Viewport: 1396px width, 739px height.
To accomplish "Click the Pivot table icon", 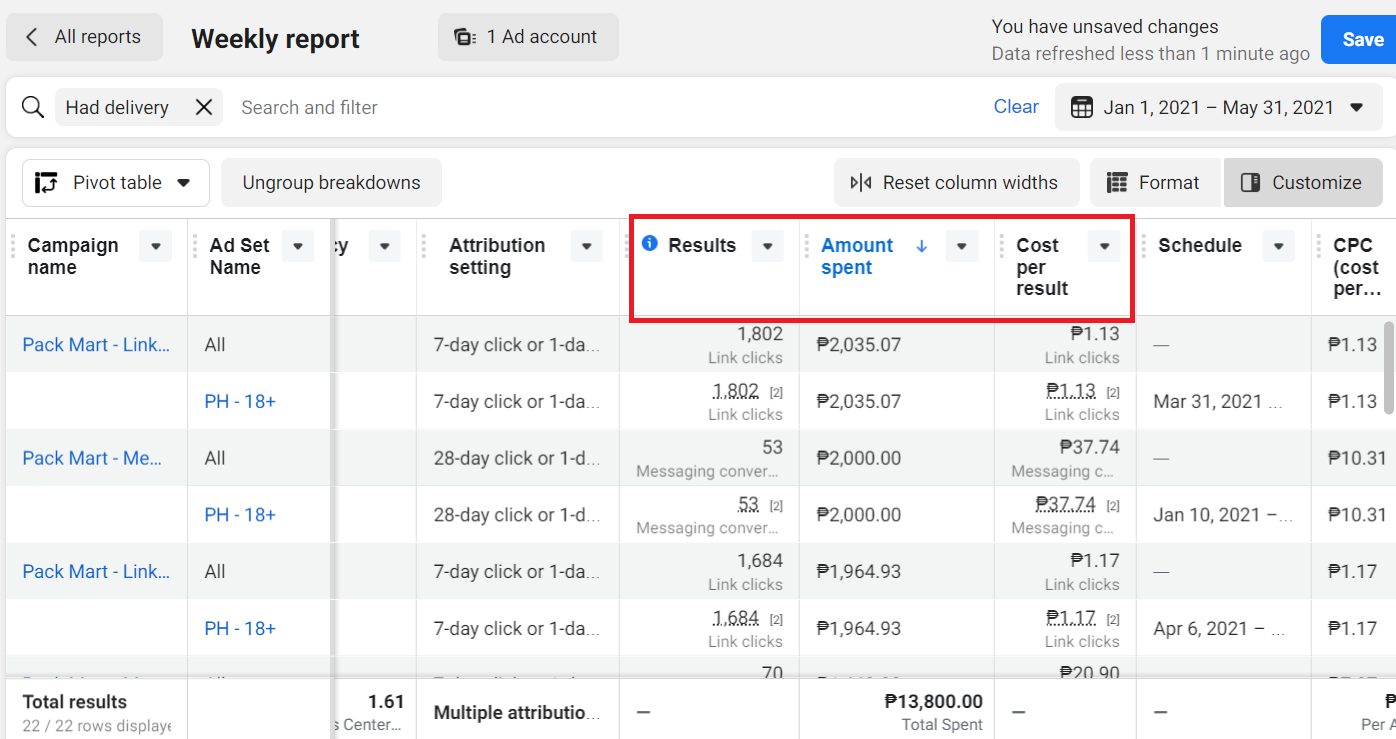I will (x=46, y=183).
